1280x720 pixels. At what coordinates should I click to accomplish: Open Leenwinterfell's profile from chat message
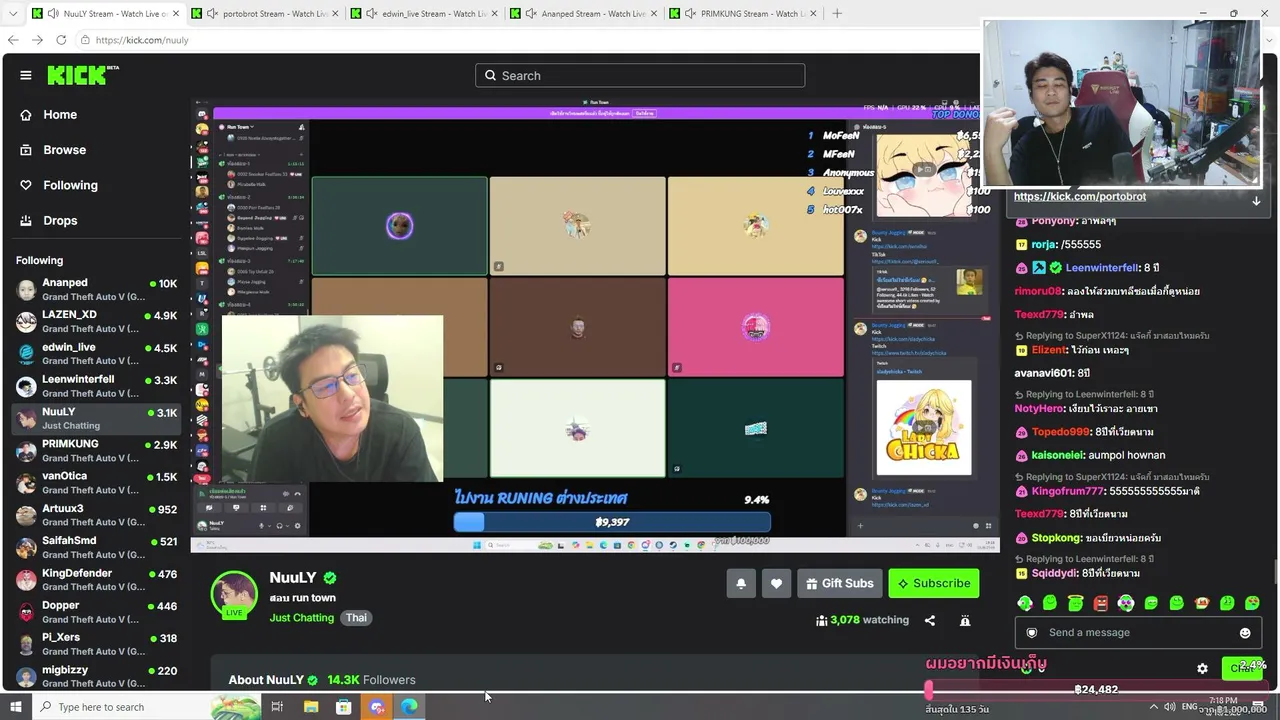pyautogui.click(x=1102, y=268)
